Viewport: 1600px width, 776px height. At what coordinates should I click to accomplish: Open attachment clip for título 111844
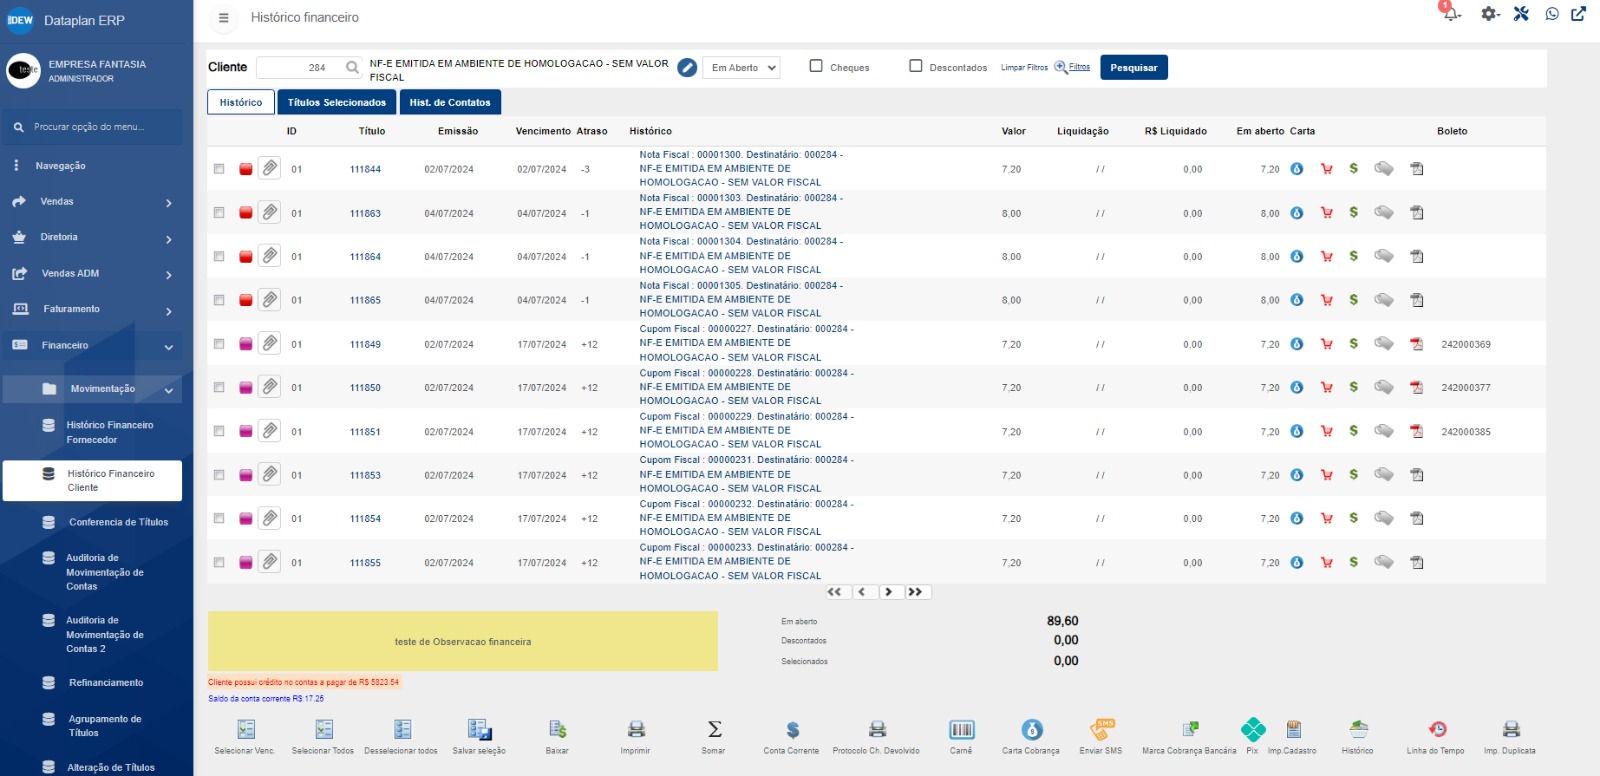(x=270, y=168)
